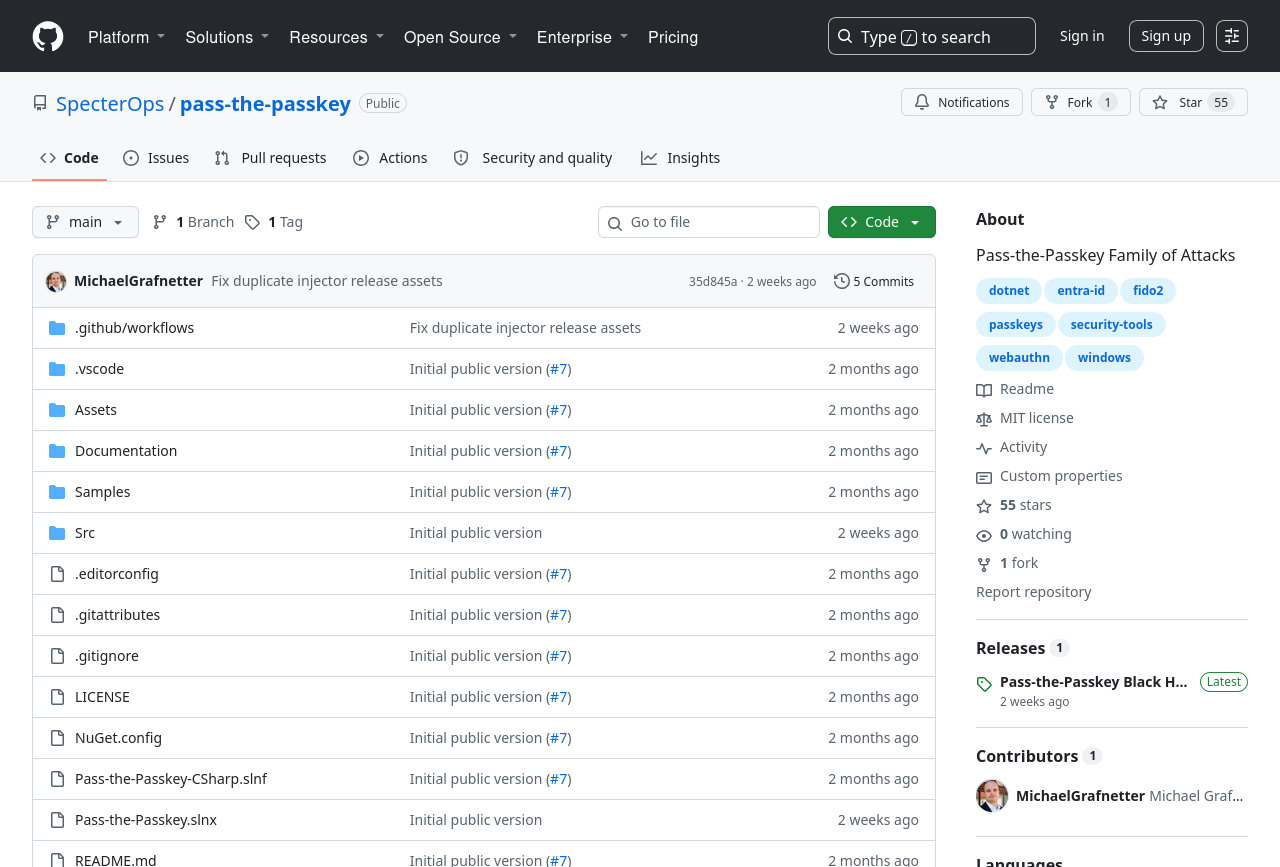Switch to the Pull requests tab
The width and height of the screenshot is (1280, 867).
270,158
